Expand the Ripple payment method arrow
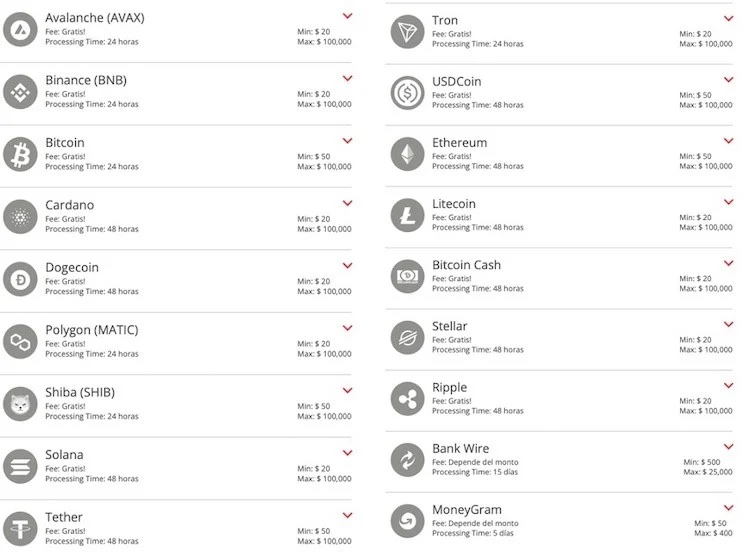 [728, 386]
